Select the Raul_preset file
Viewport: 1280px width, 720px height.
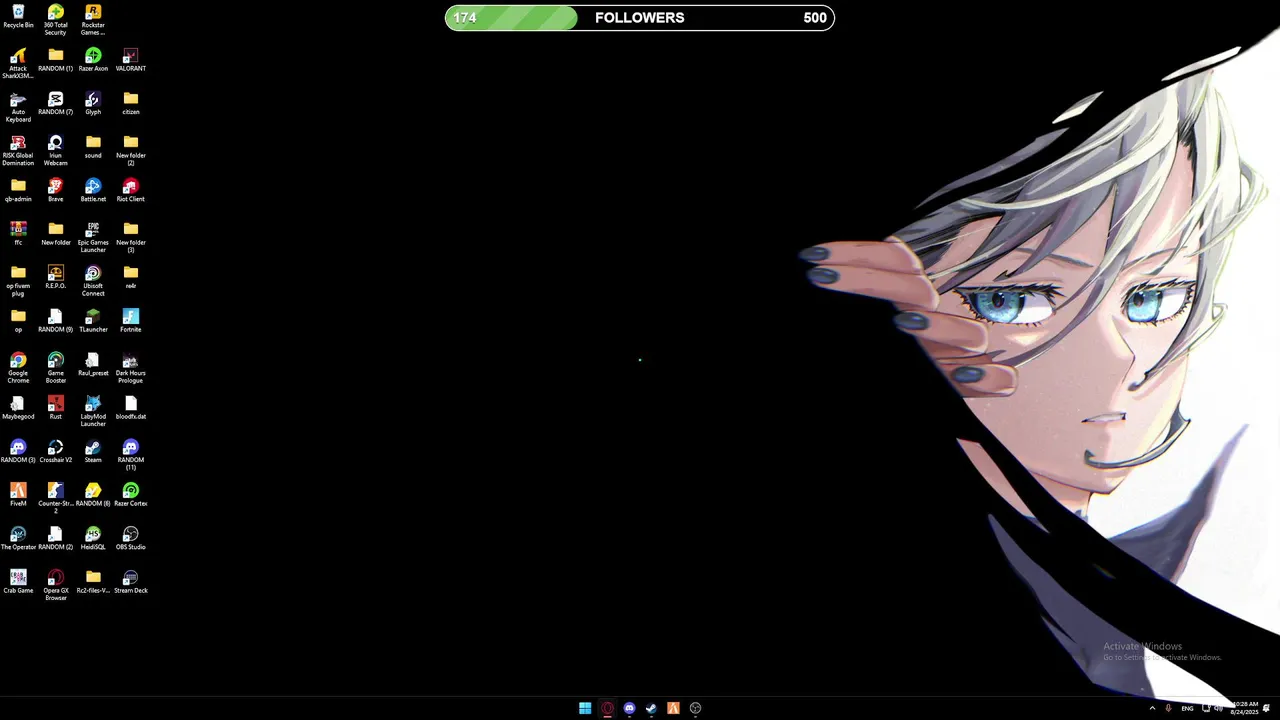pyautogui.click(x=93, y=364)
